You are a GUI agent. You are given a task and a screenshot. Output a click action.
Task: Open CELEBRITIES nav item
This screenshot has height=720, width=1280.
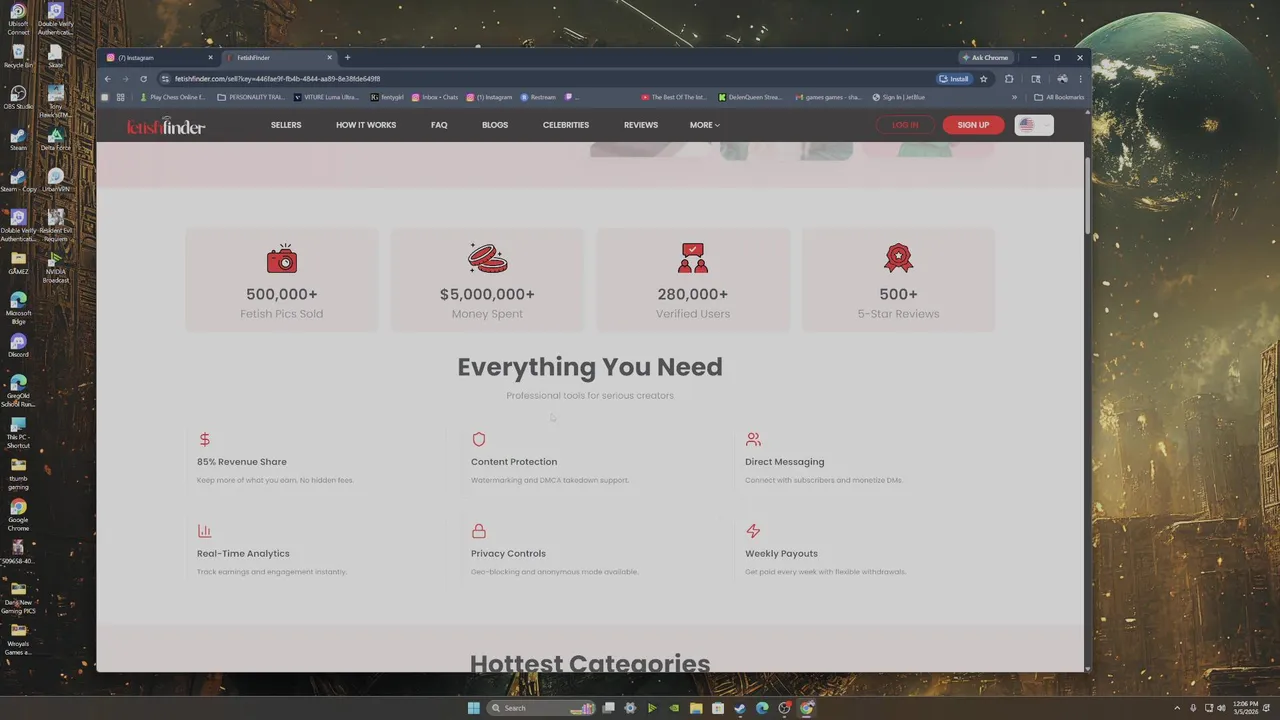pyautogui.click(x=566, y=125)
